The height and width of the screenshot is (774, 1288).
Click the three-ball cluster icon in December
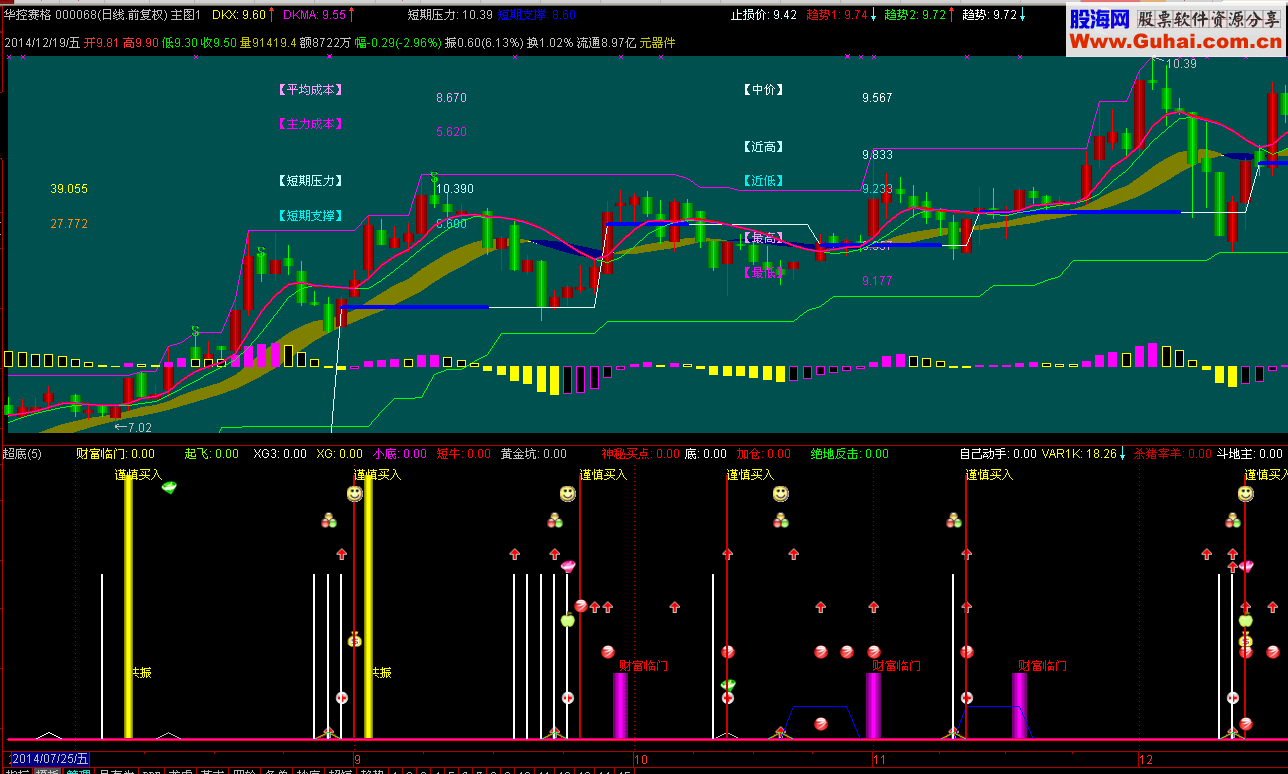click(1233, 520)
